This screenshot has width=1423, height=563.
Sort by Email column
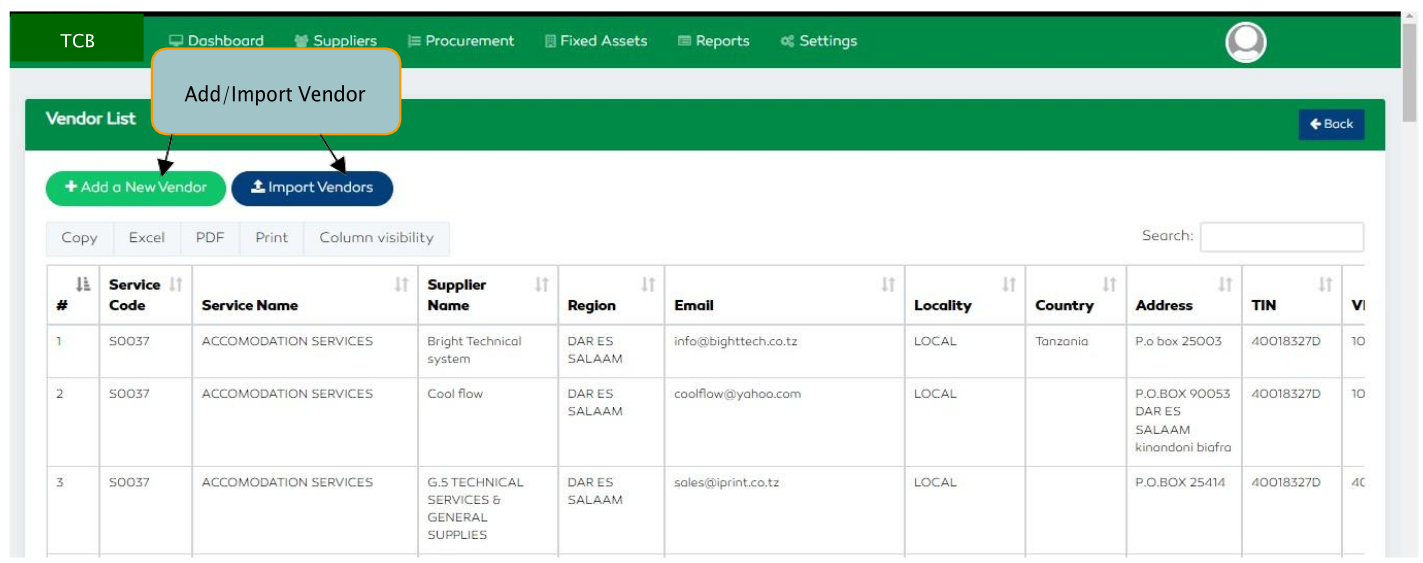[784, 295]
